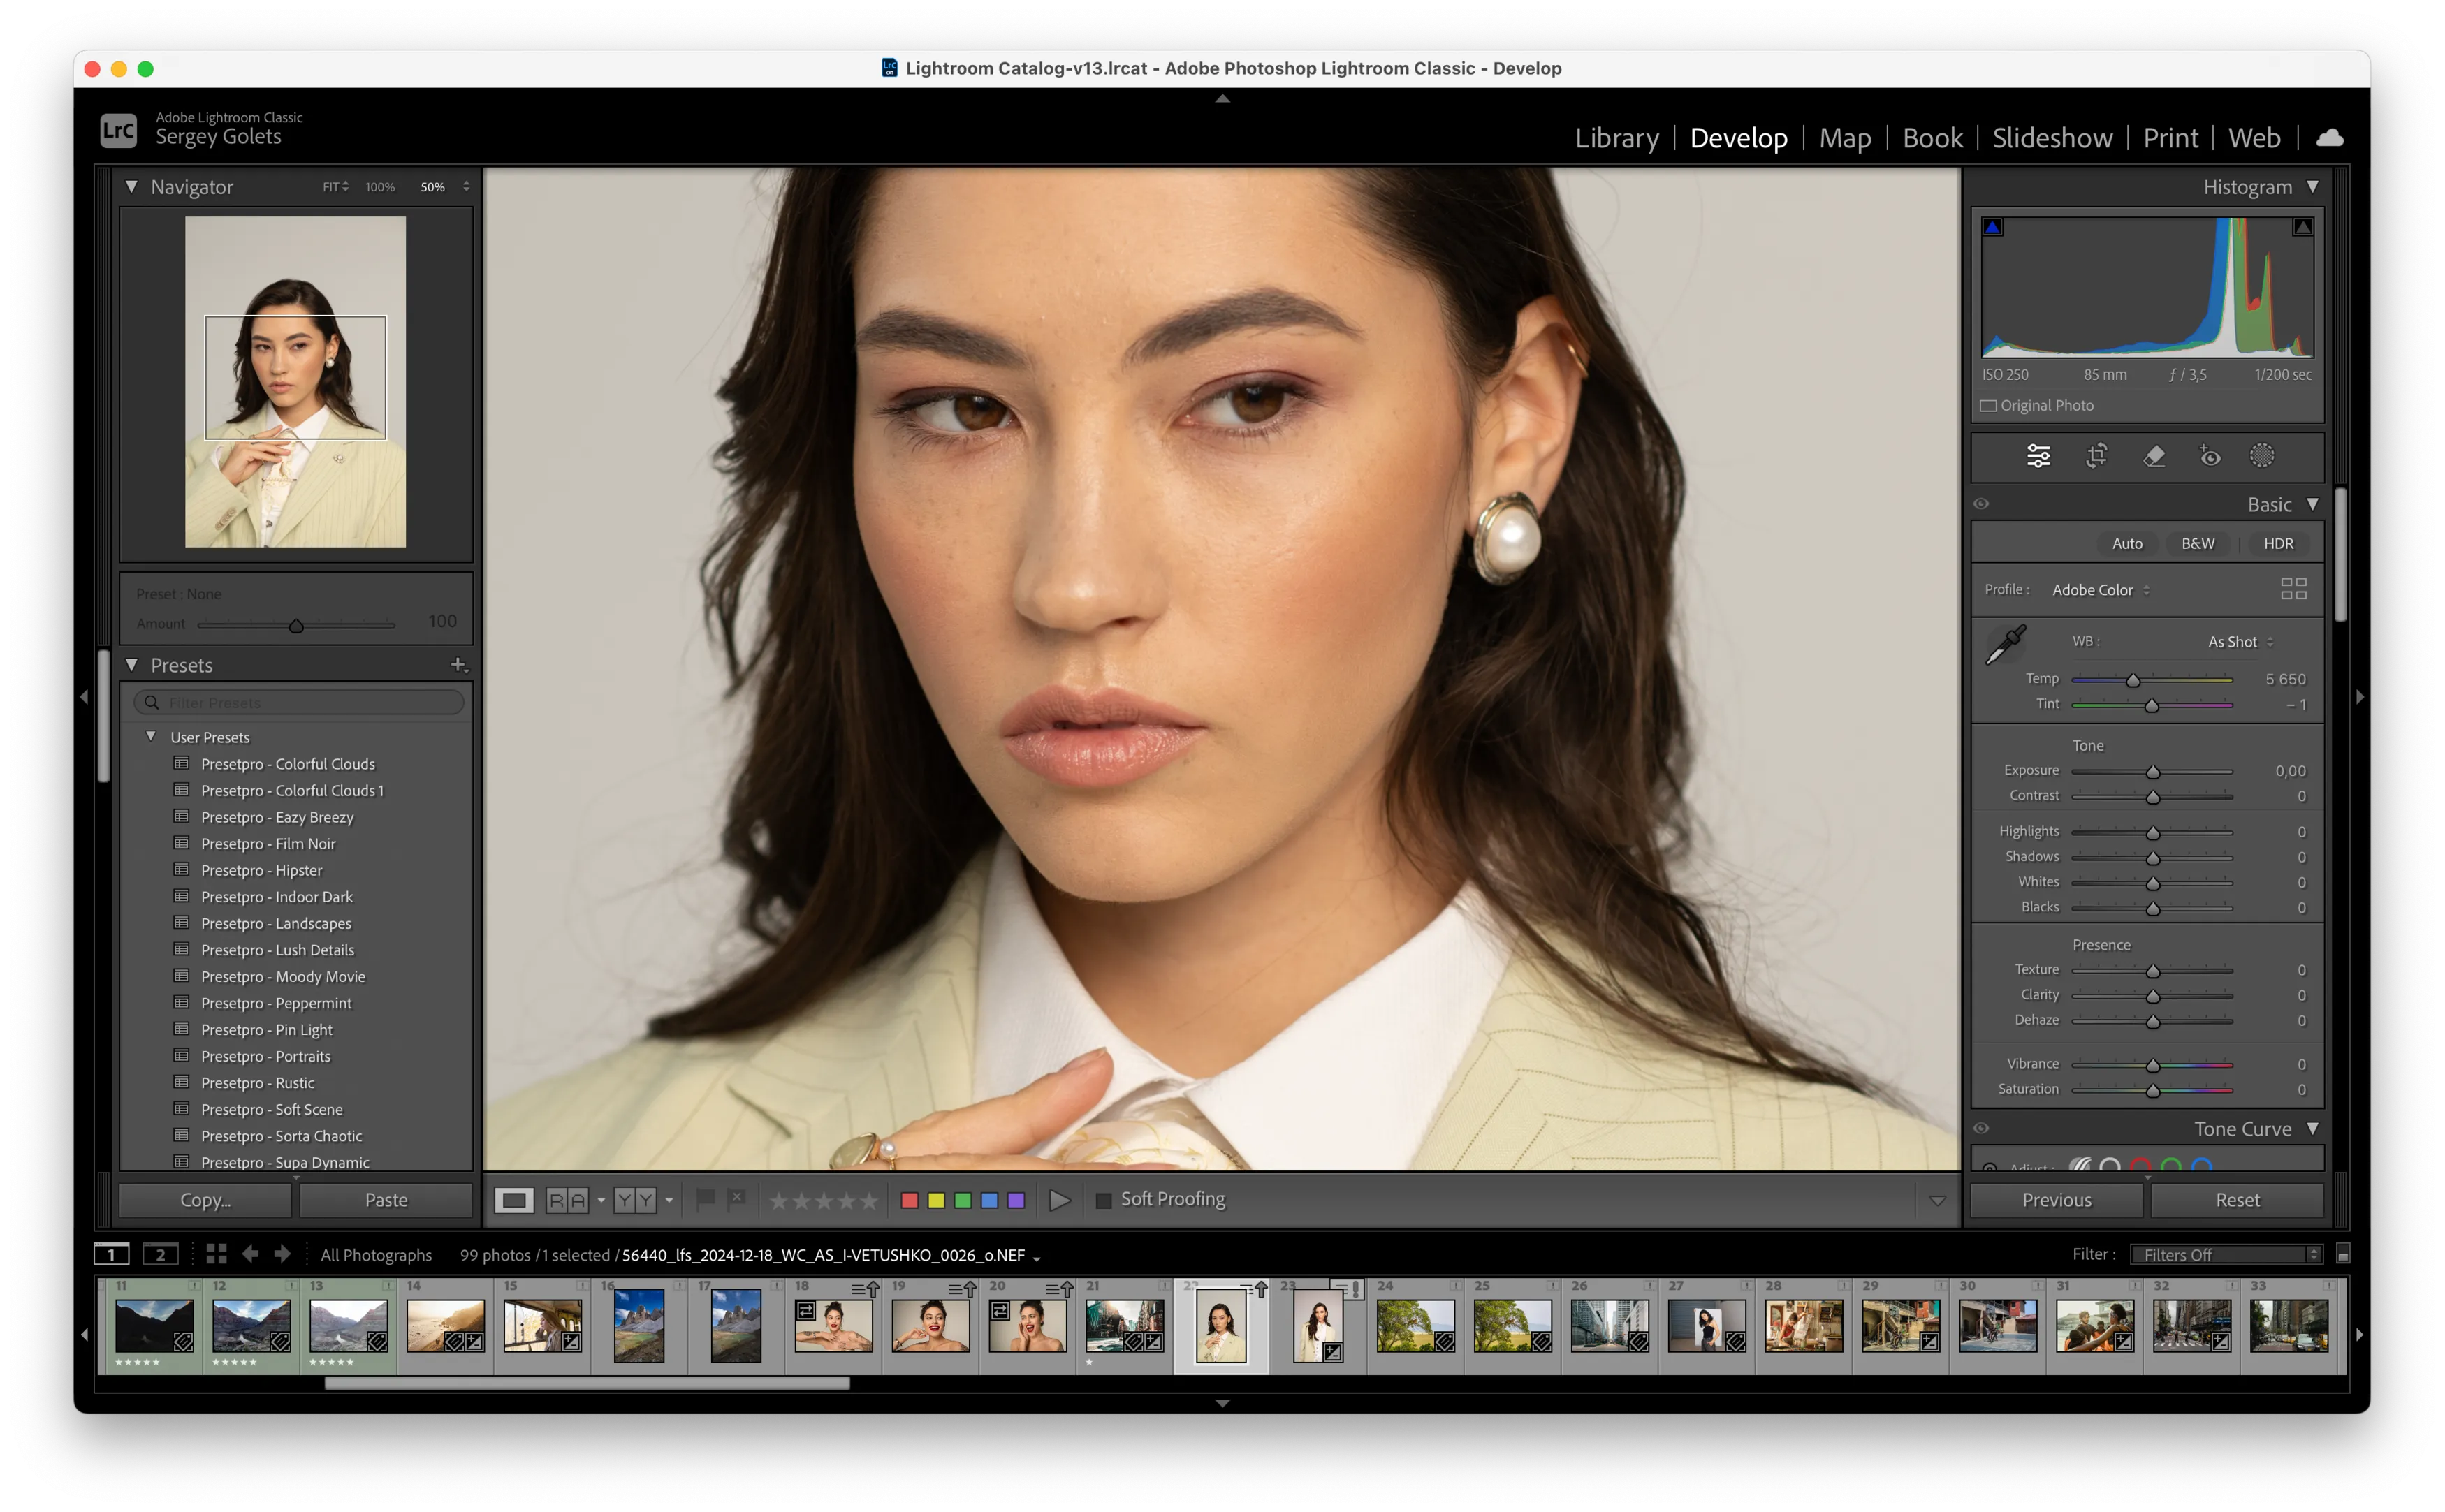Open the Red Eye correction tool

(x=2210, y=456)
